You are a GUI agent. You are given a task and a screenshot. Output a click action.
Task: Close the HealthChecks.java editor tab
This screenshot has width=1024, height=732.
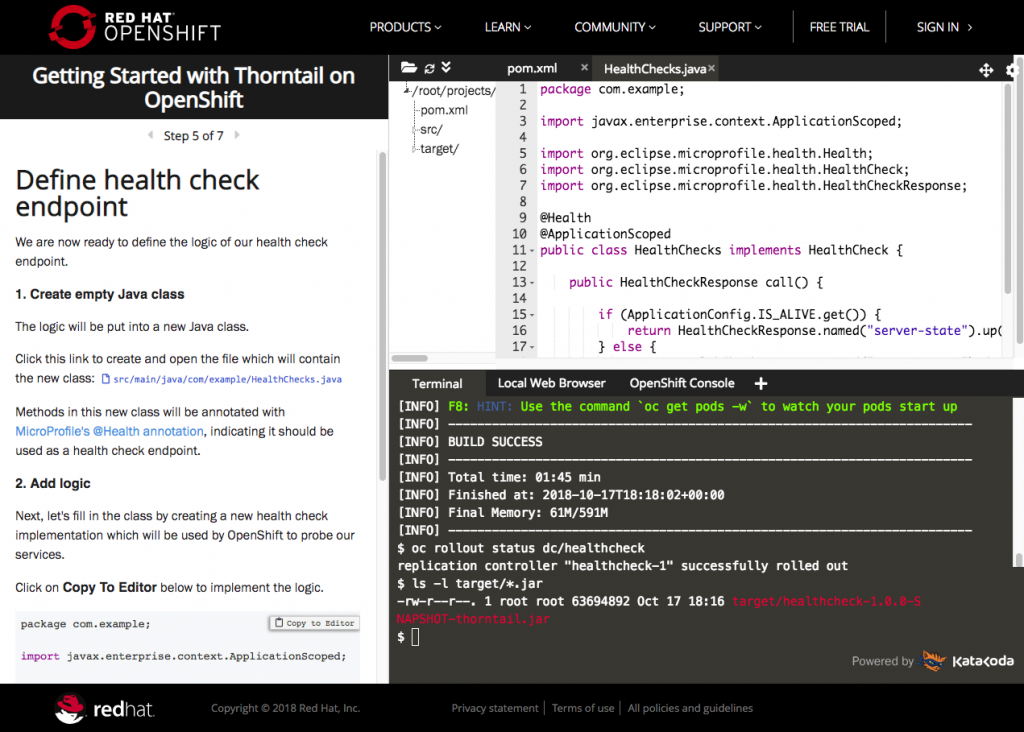712,69
